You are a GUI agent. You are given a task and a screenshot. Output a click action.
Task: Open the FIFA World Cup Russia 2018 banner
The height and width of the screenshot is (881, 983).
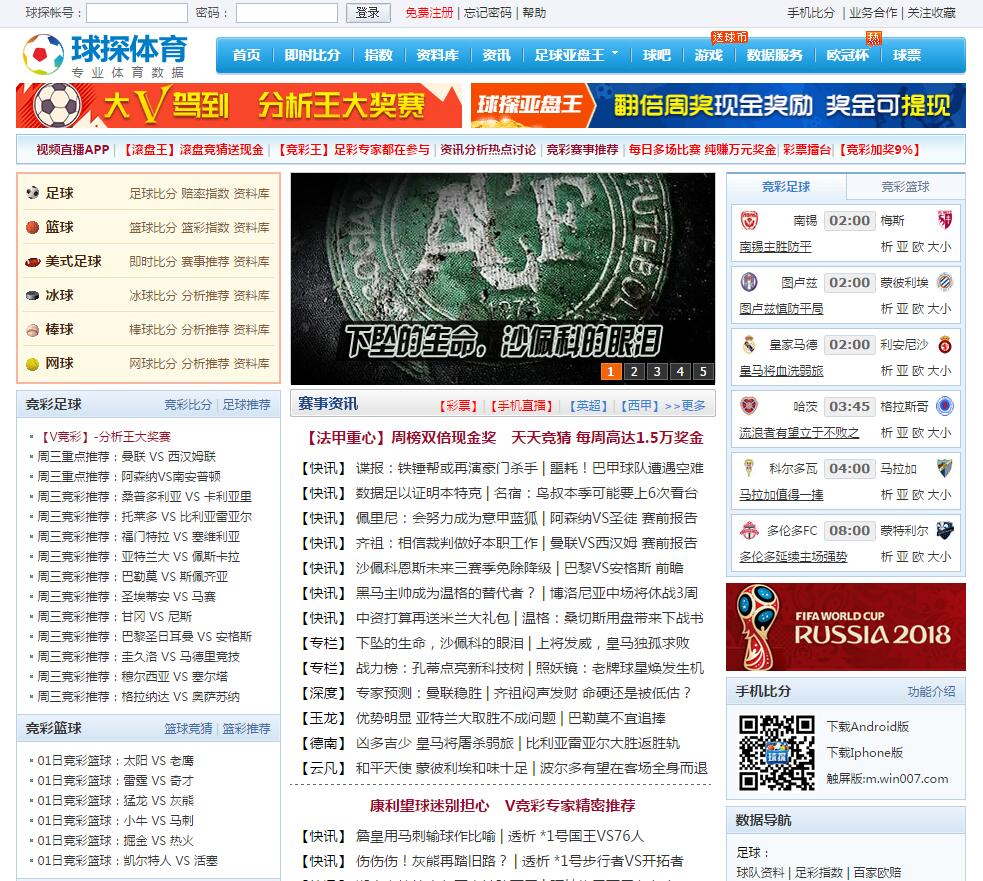pos(846,627)
